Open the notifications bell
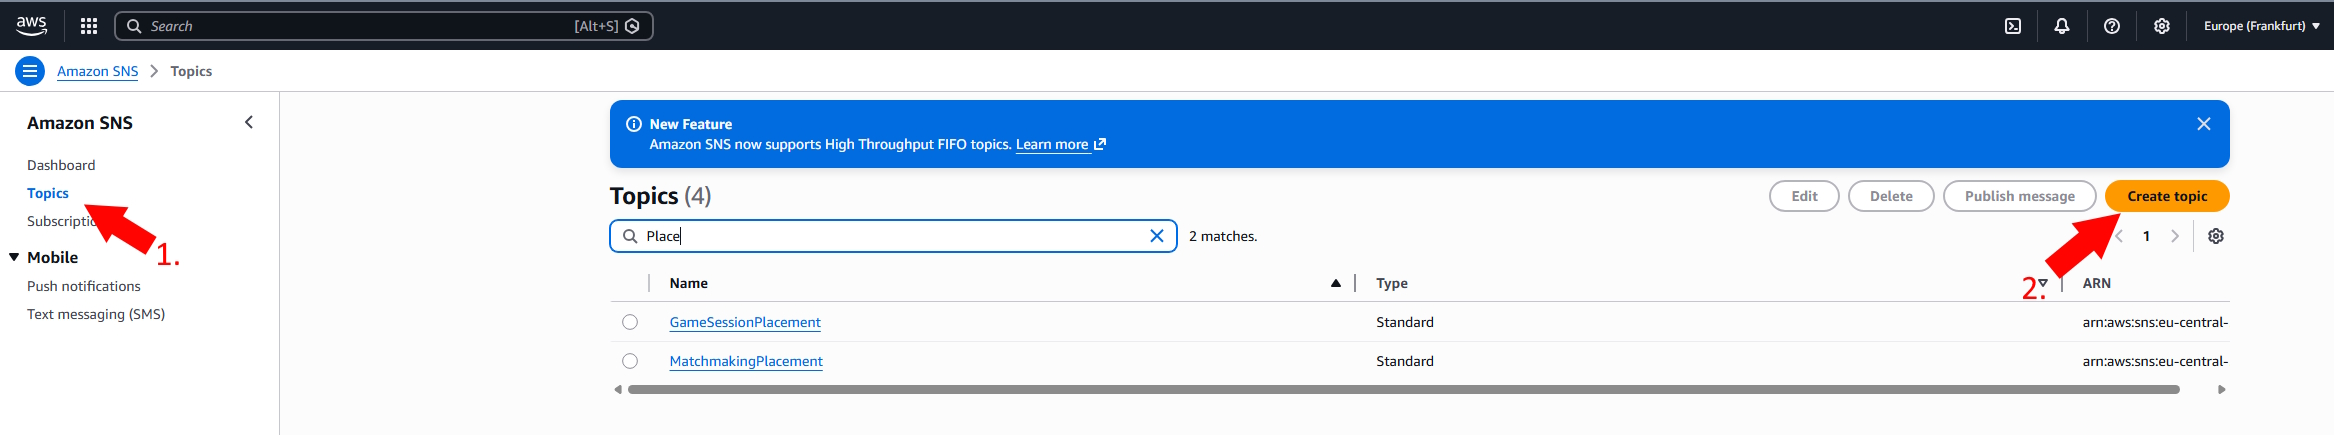2334x435 pixels. (x=2062, y=26)
